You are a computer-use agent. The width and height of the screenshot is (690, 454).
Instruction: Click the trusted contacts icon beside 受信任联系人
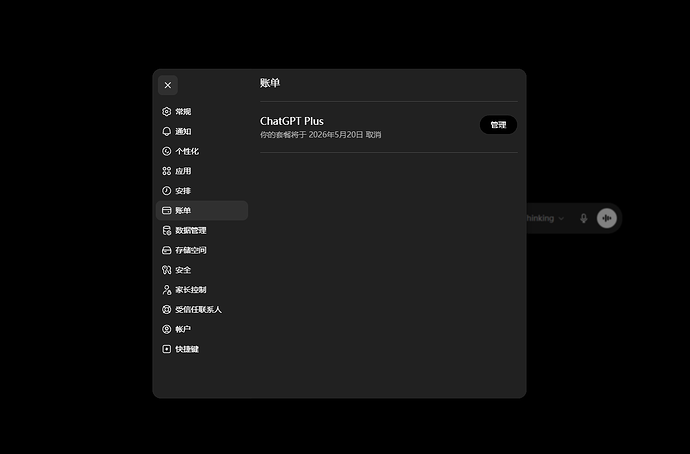coord(166,310)
